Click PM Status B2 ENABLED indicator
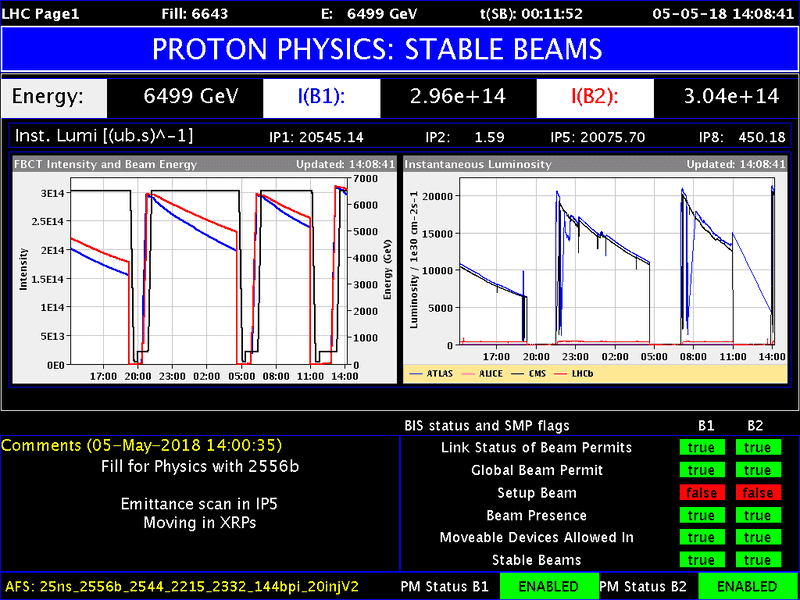 click(x=747, y=586)
